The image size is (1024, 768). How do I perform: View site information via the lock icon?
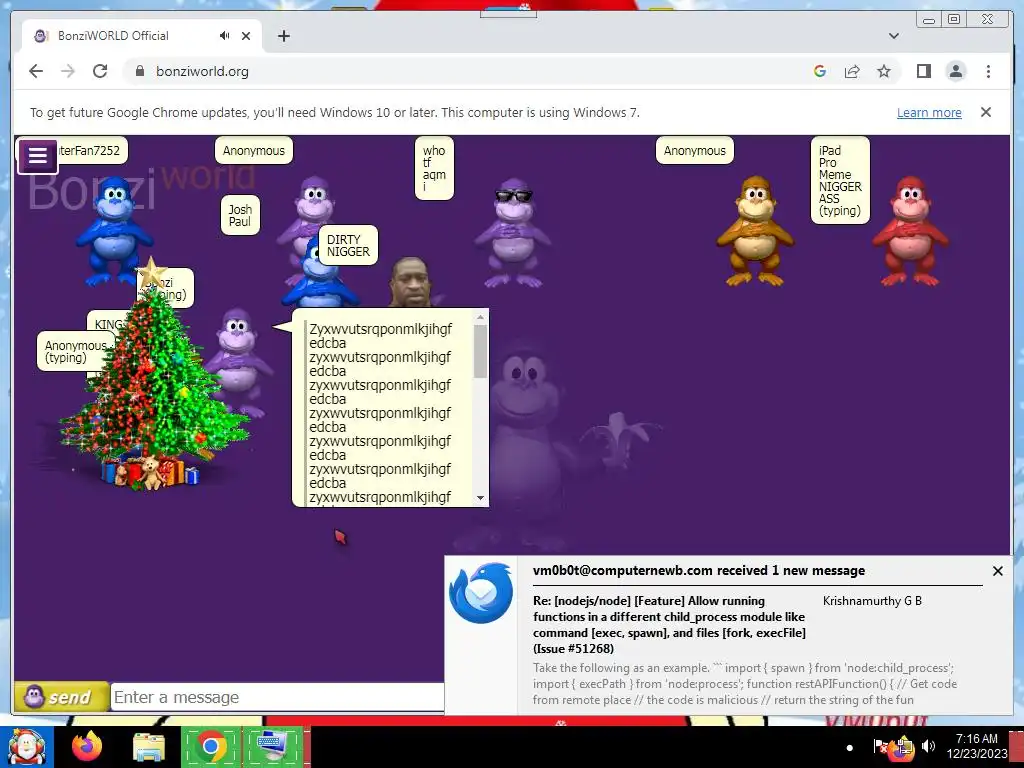coord(140,71)
